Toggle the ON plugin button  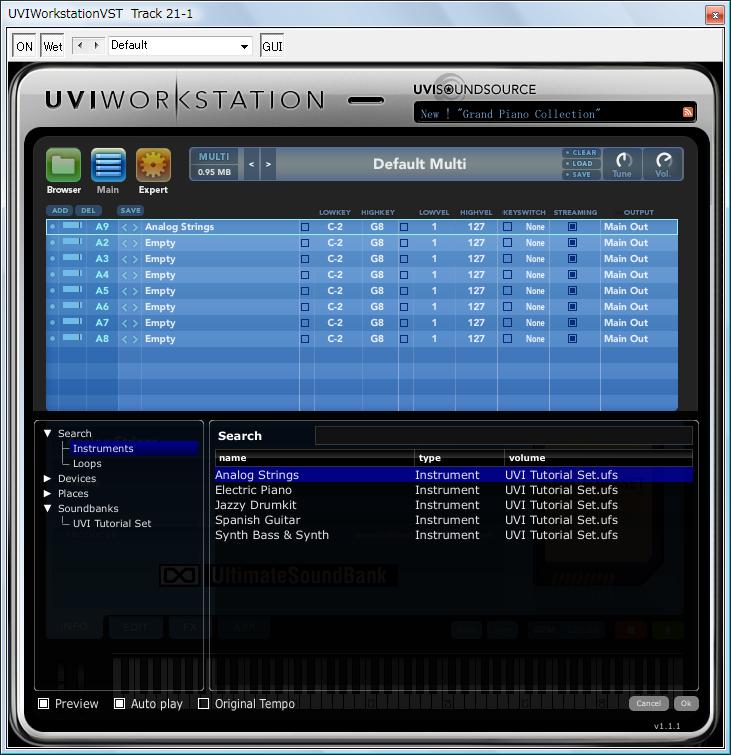click(24, 46)
